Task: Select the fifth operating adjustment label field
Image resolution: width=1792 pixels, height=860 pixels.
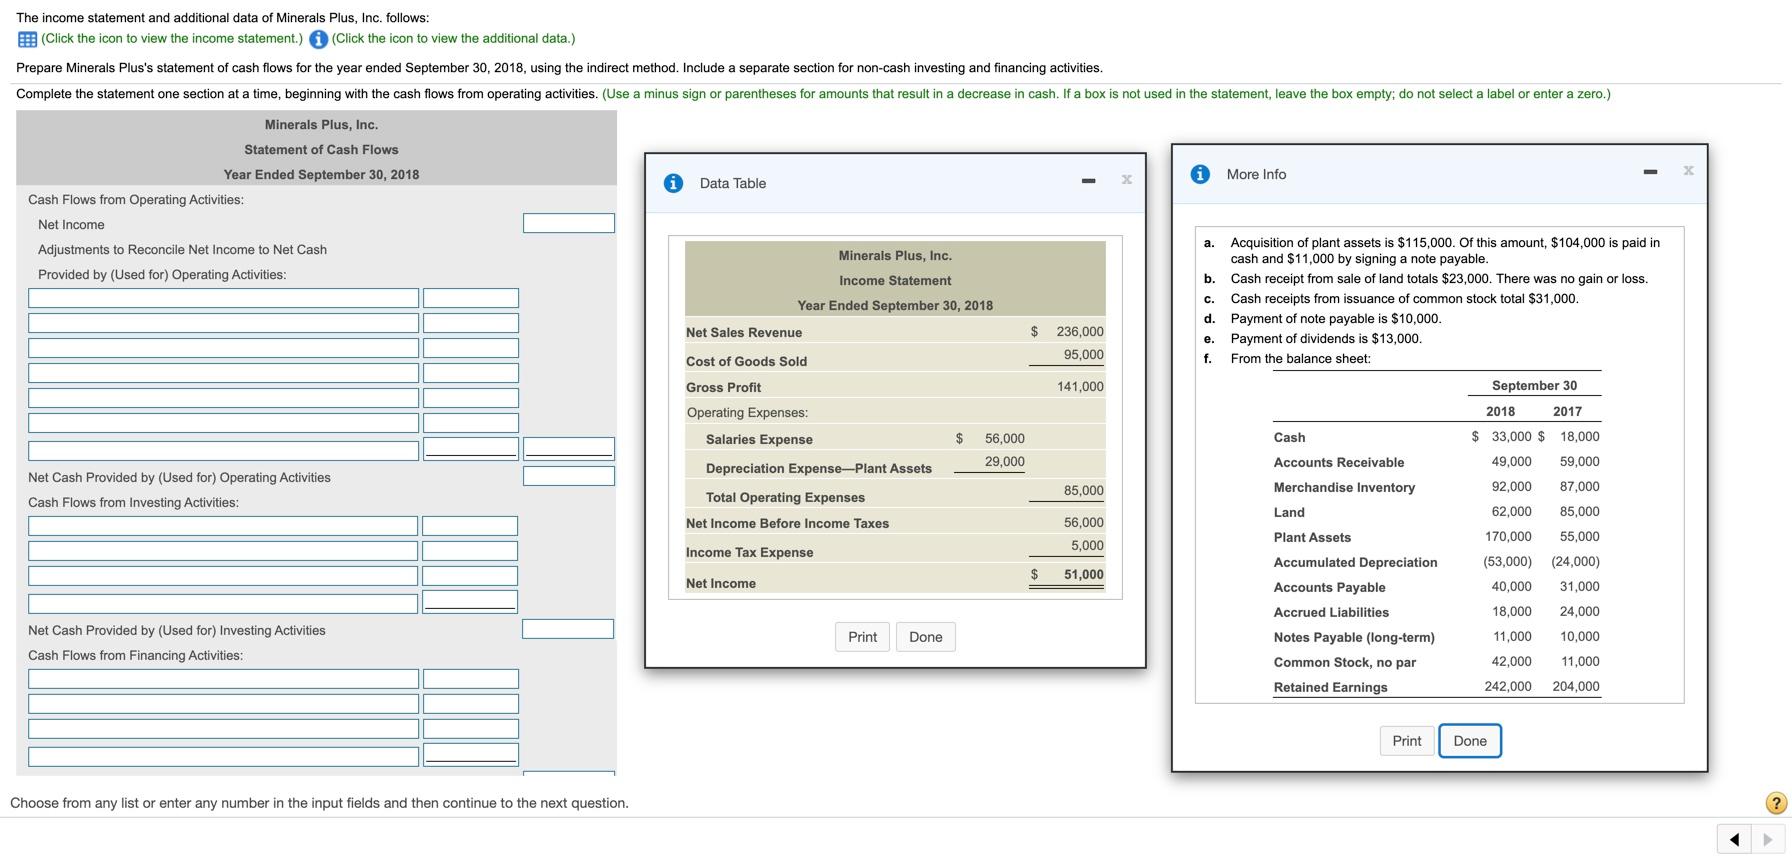Action: (224, 398)
